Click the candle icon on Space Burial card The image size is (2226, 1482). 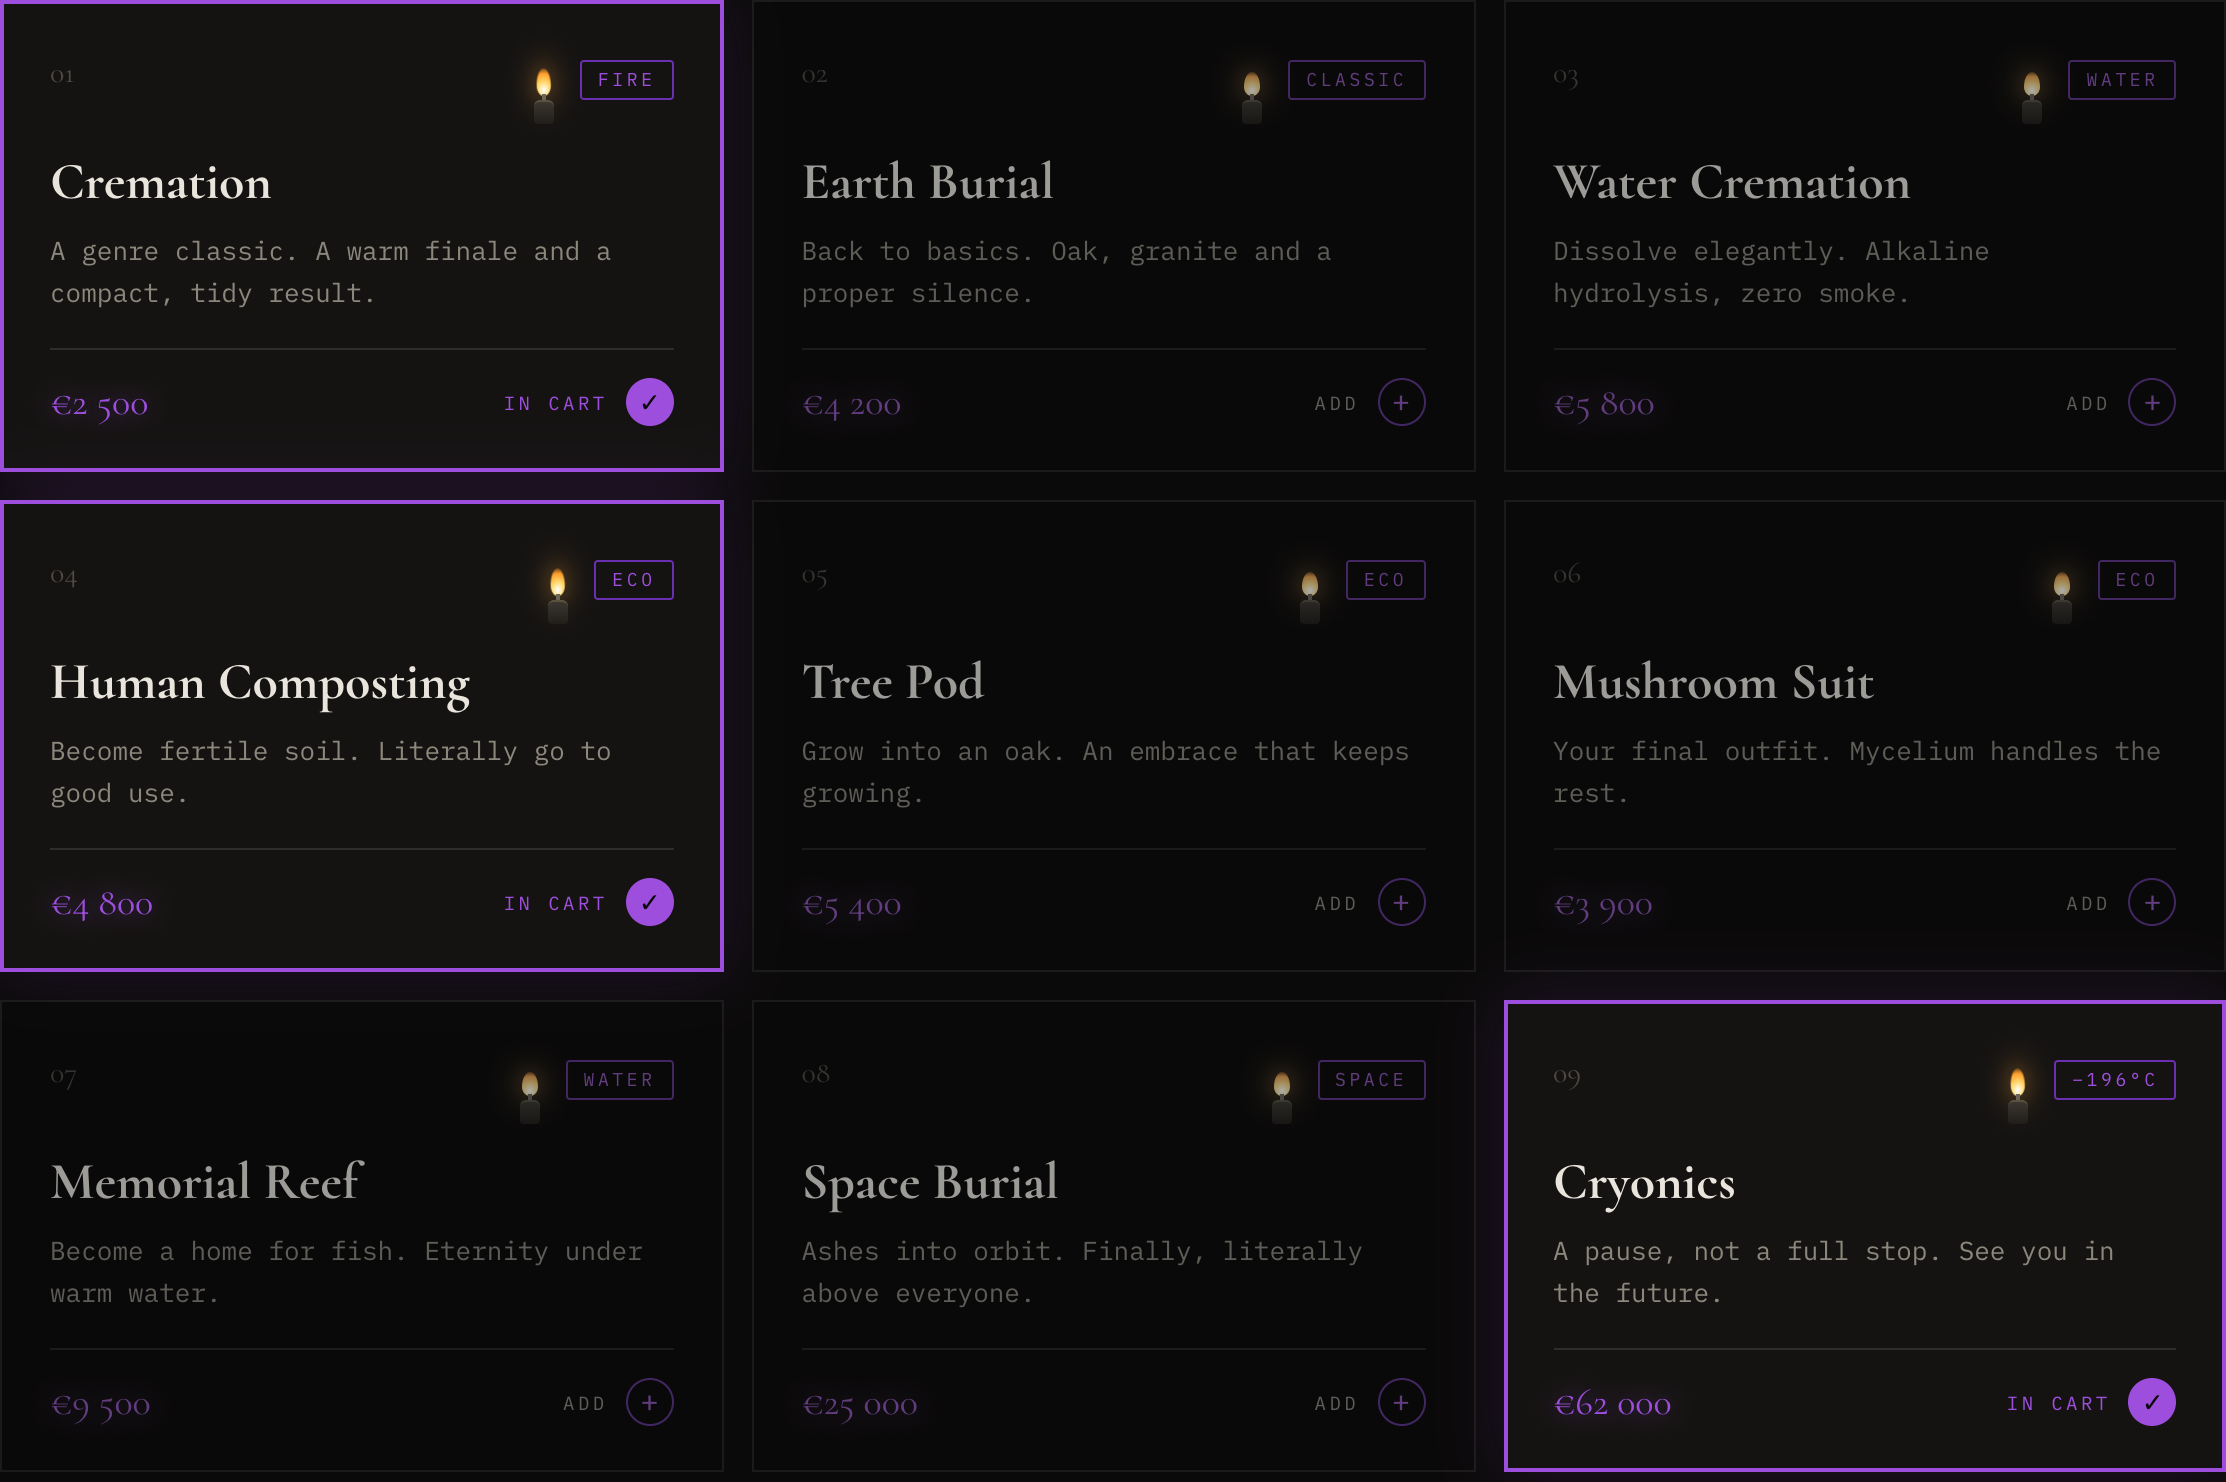[x=1282, y=1097]
